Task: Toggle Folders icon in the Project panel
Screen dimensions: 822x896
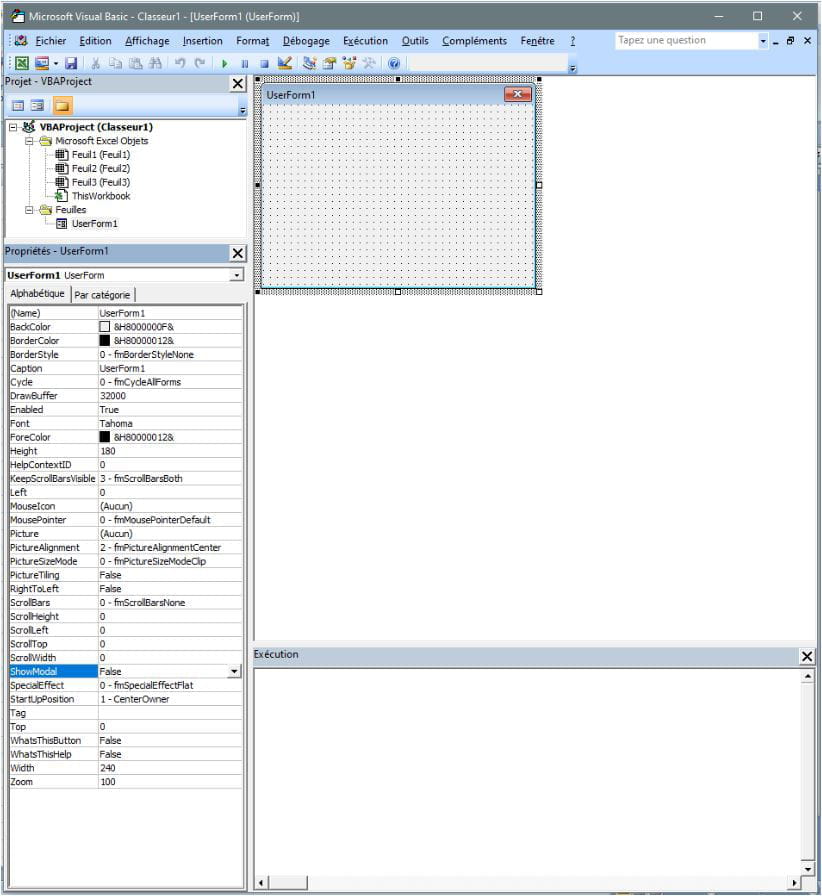Action: pyautogui.click(x=62, y=106)
